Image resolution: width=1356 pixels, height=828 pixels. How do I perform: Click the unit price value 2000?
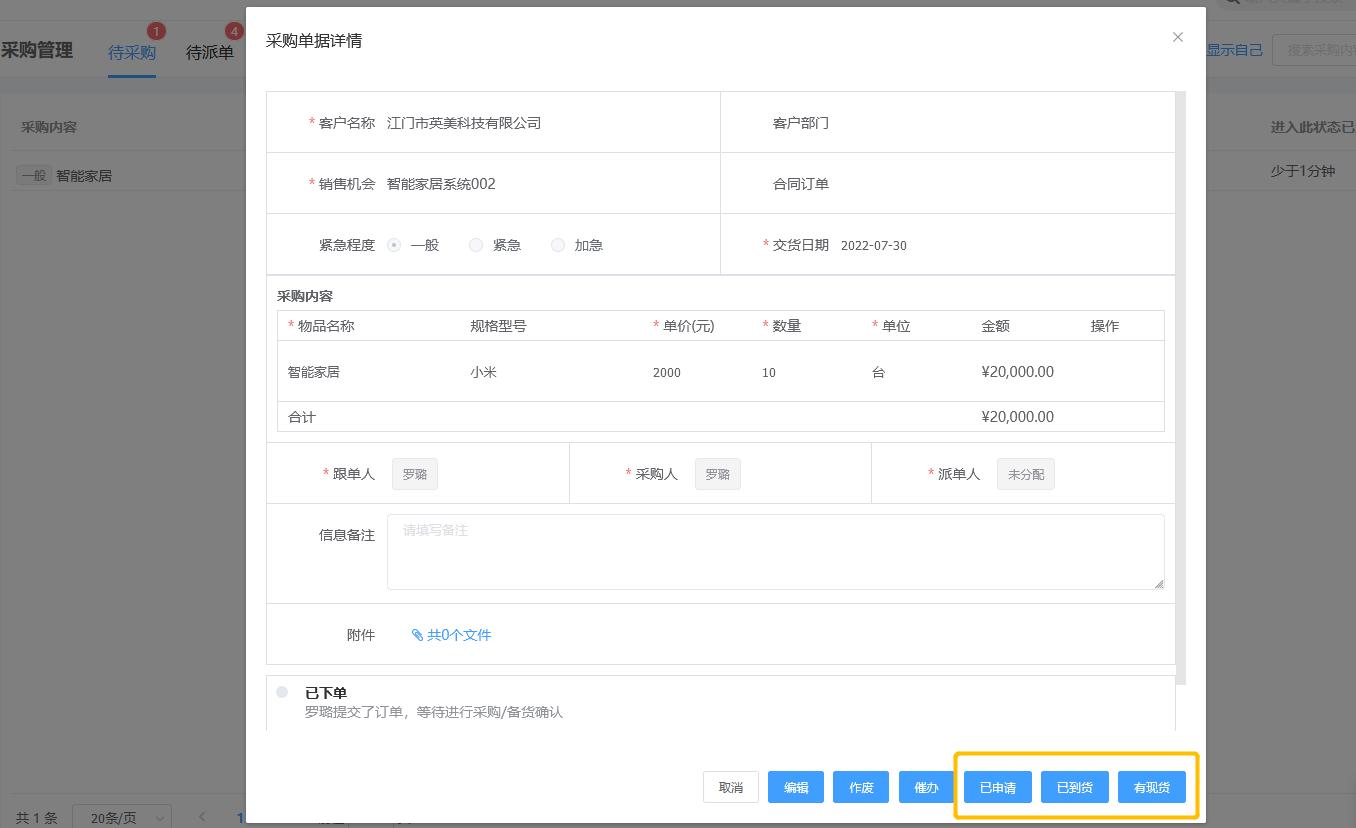point(667,372)
